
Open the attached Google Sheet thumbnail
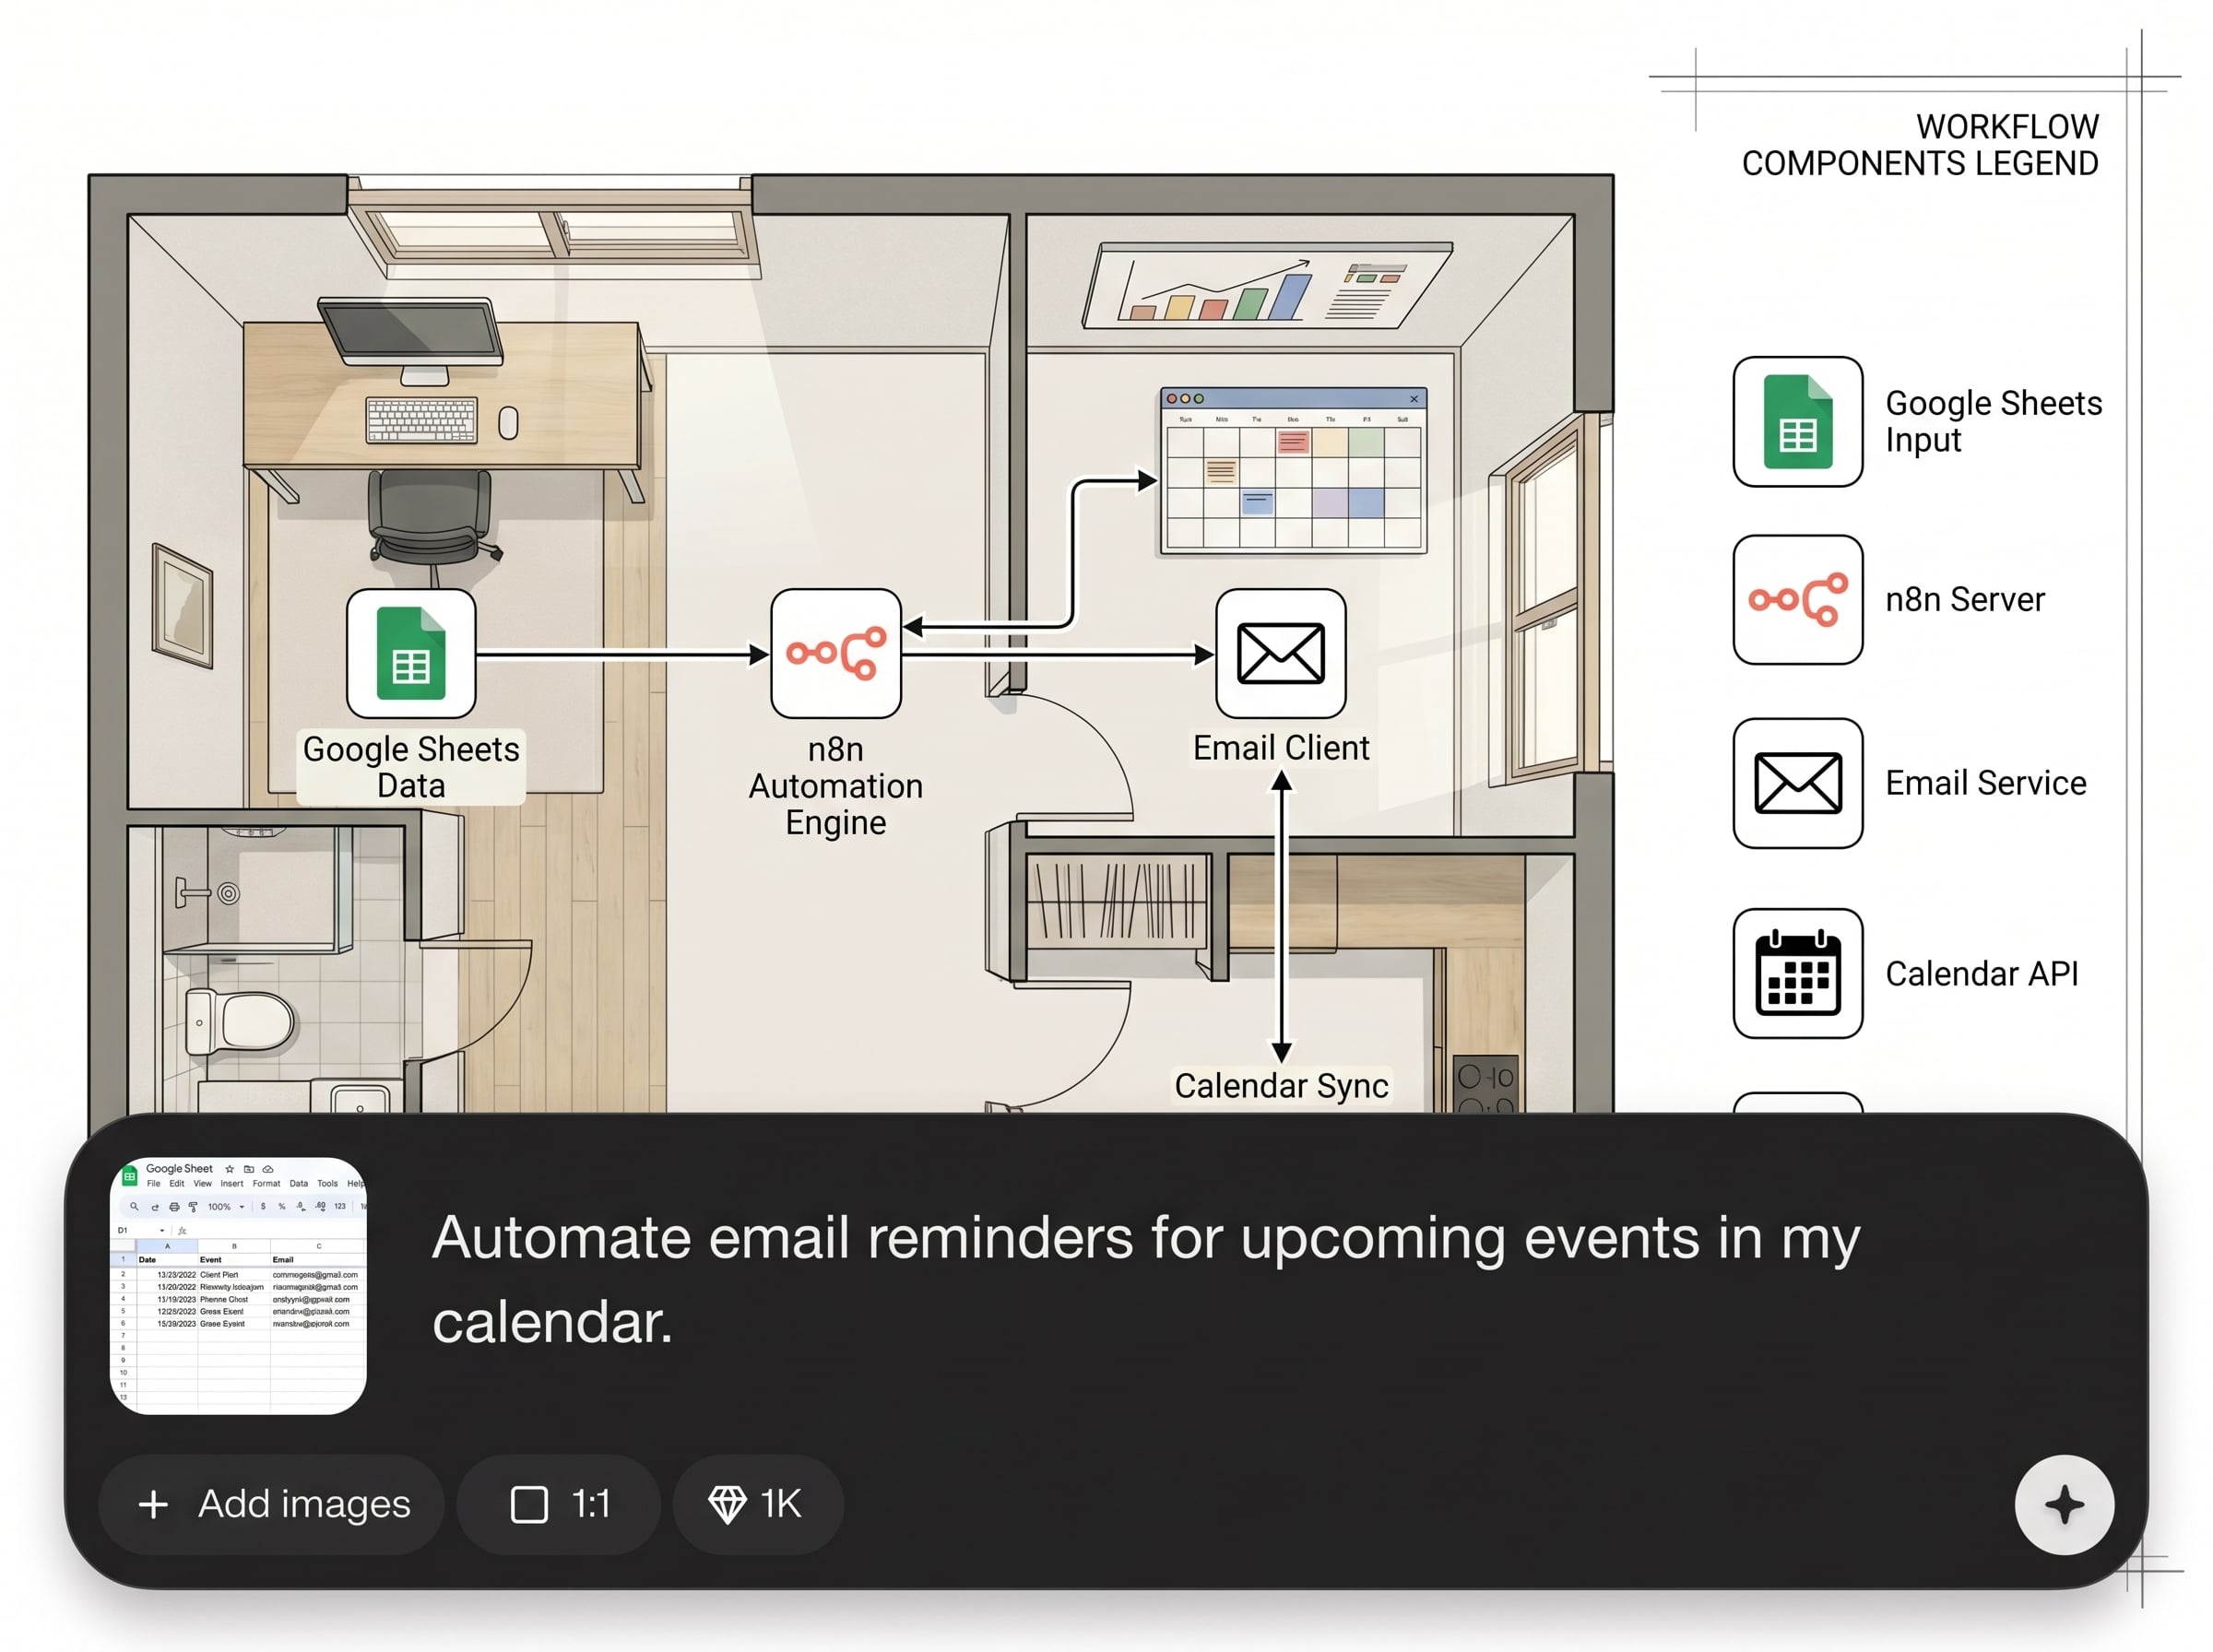click(x=238, y=1285)
